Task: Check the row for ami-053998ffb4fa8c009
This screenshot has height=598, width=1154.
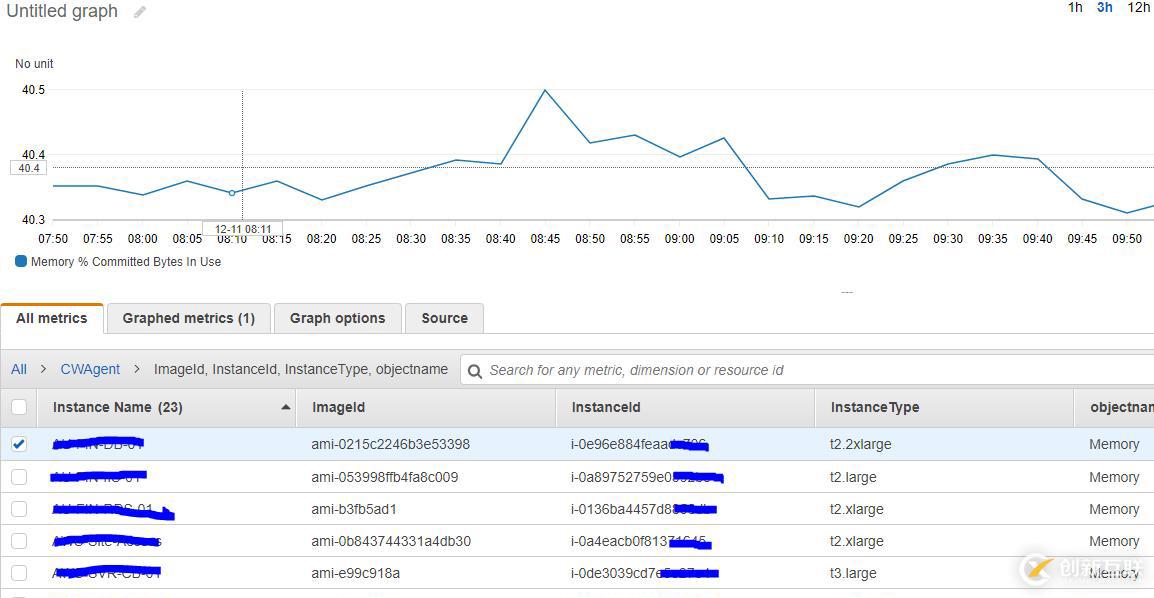Action: coord(19,477)
